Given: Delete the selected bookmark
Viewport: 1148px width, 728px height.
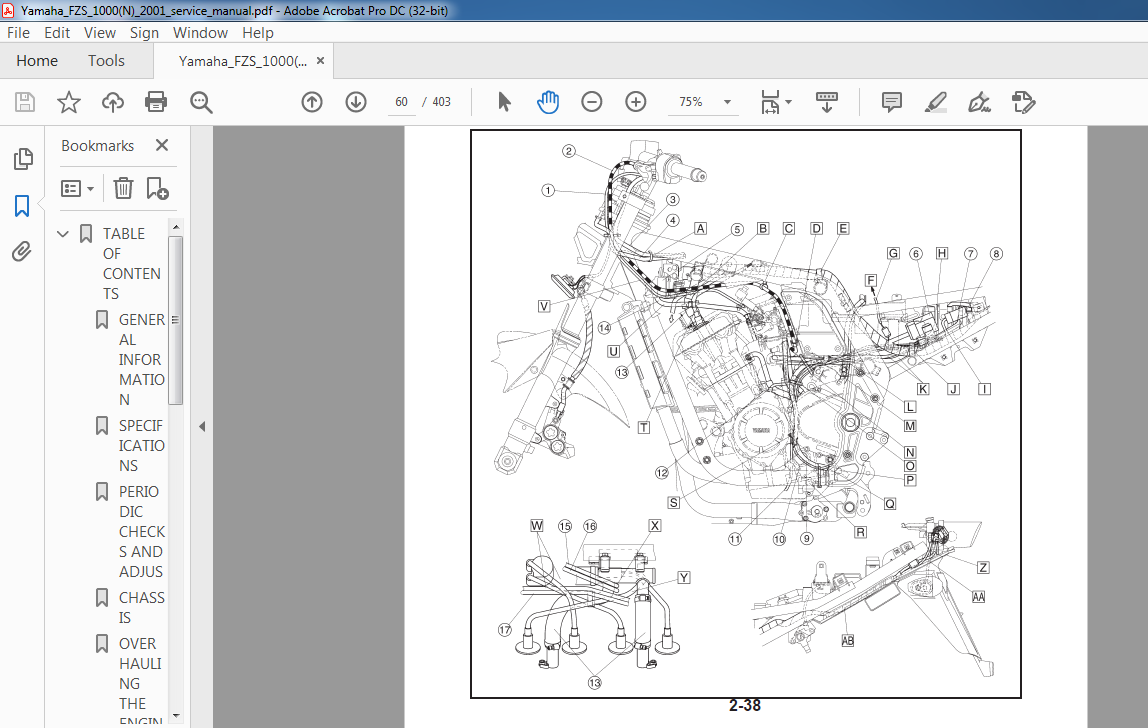Looking at the screenshot, I should point(123,189).
